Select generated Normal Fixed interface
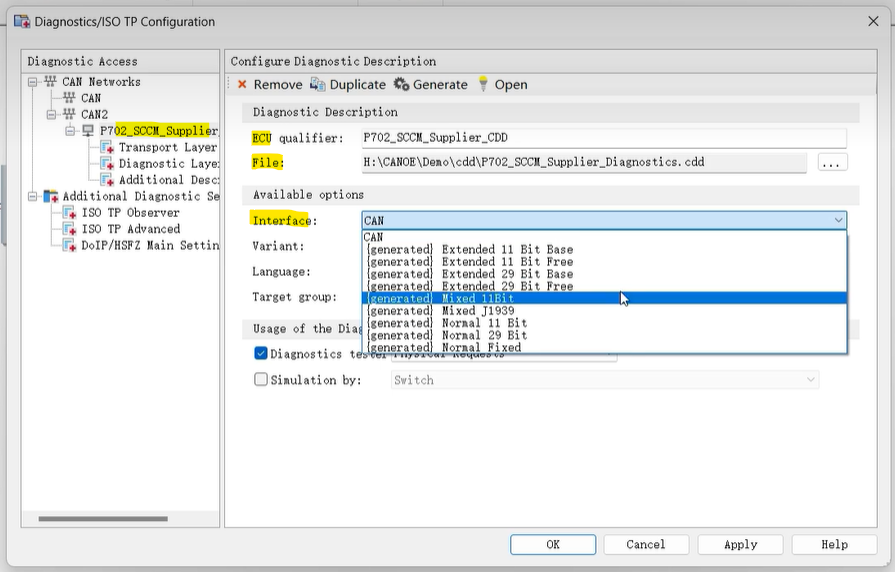 (x=604, y=347)
